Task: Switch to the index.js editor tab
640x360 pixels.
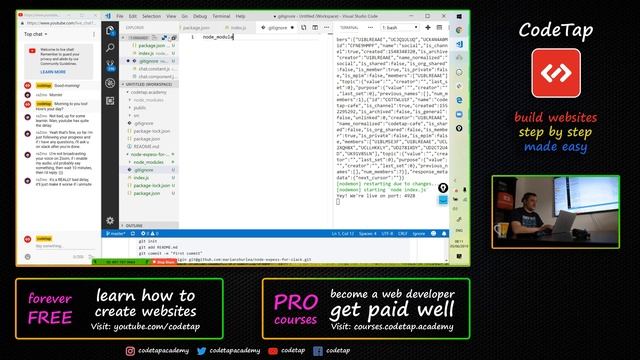Action: [237, 28]
